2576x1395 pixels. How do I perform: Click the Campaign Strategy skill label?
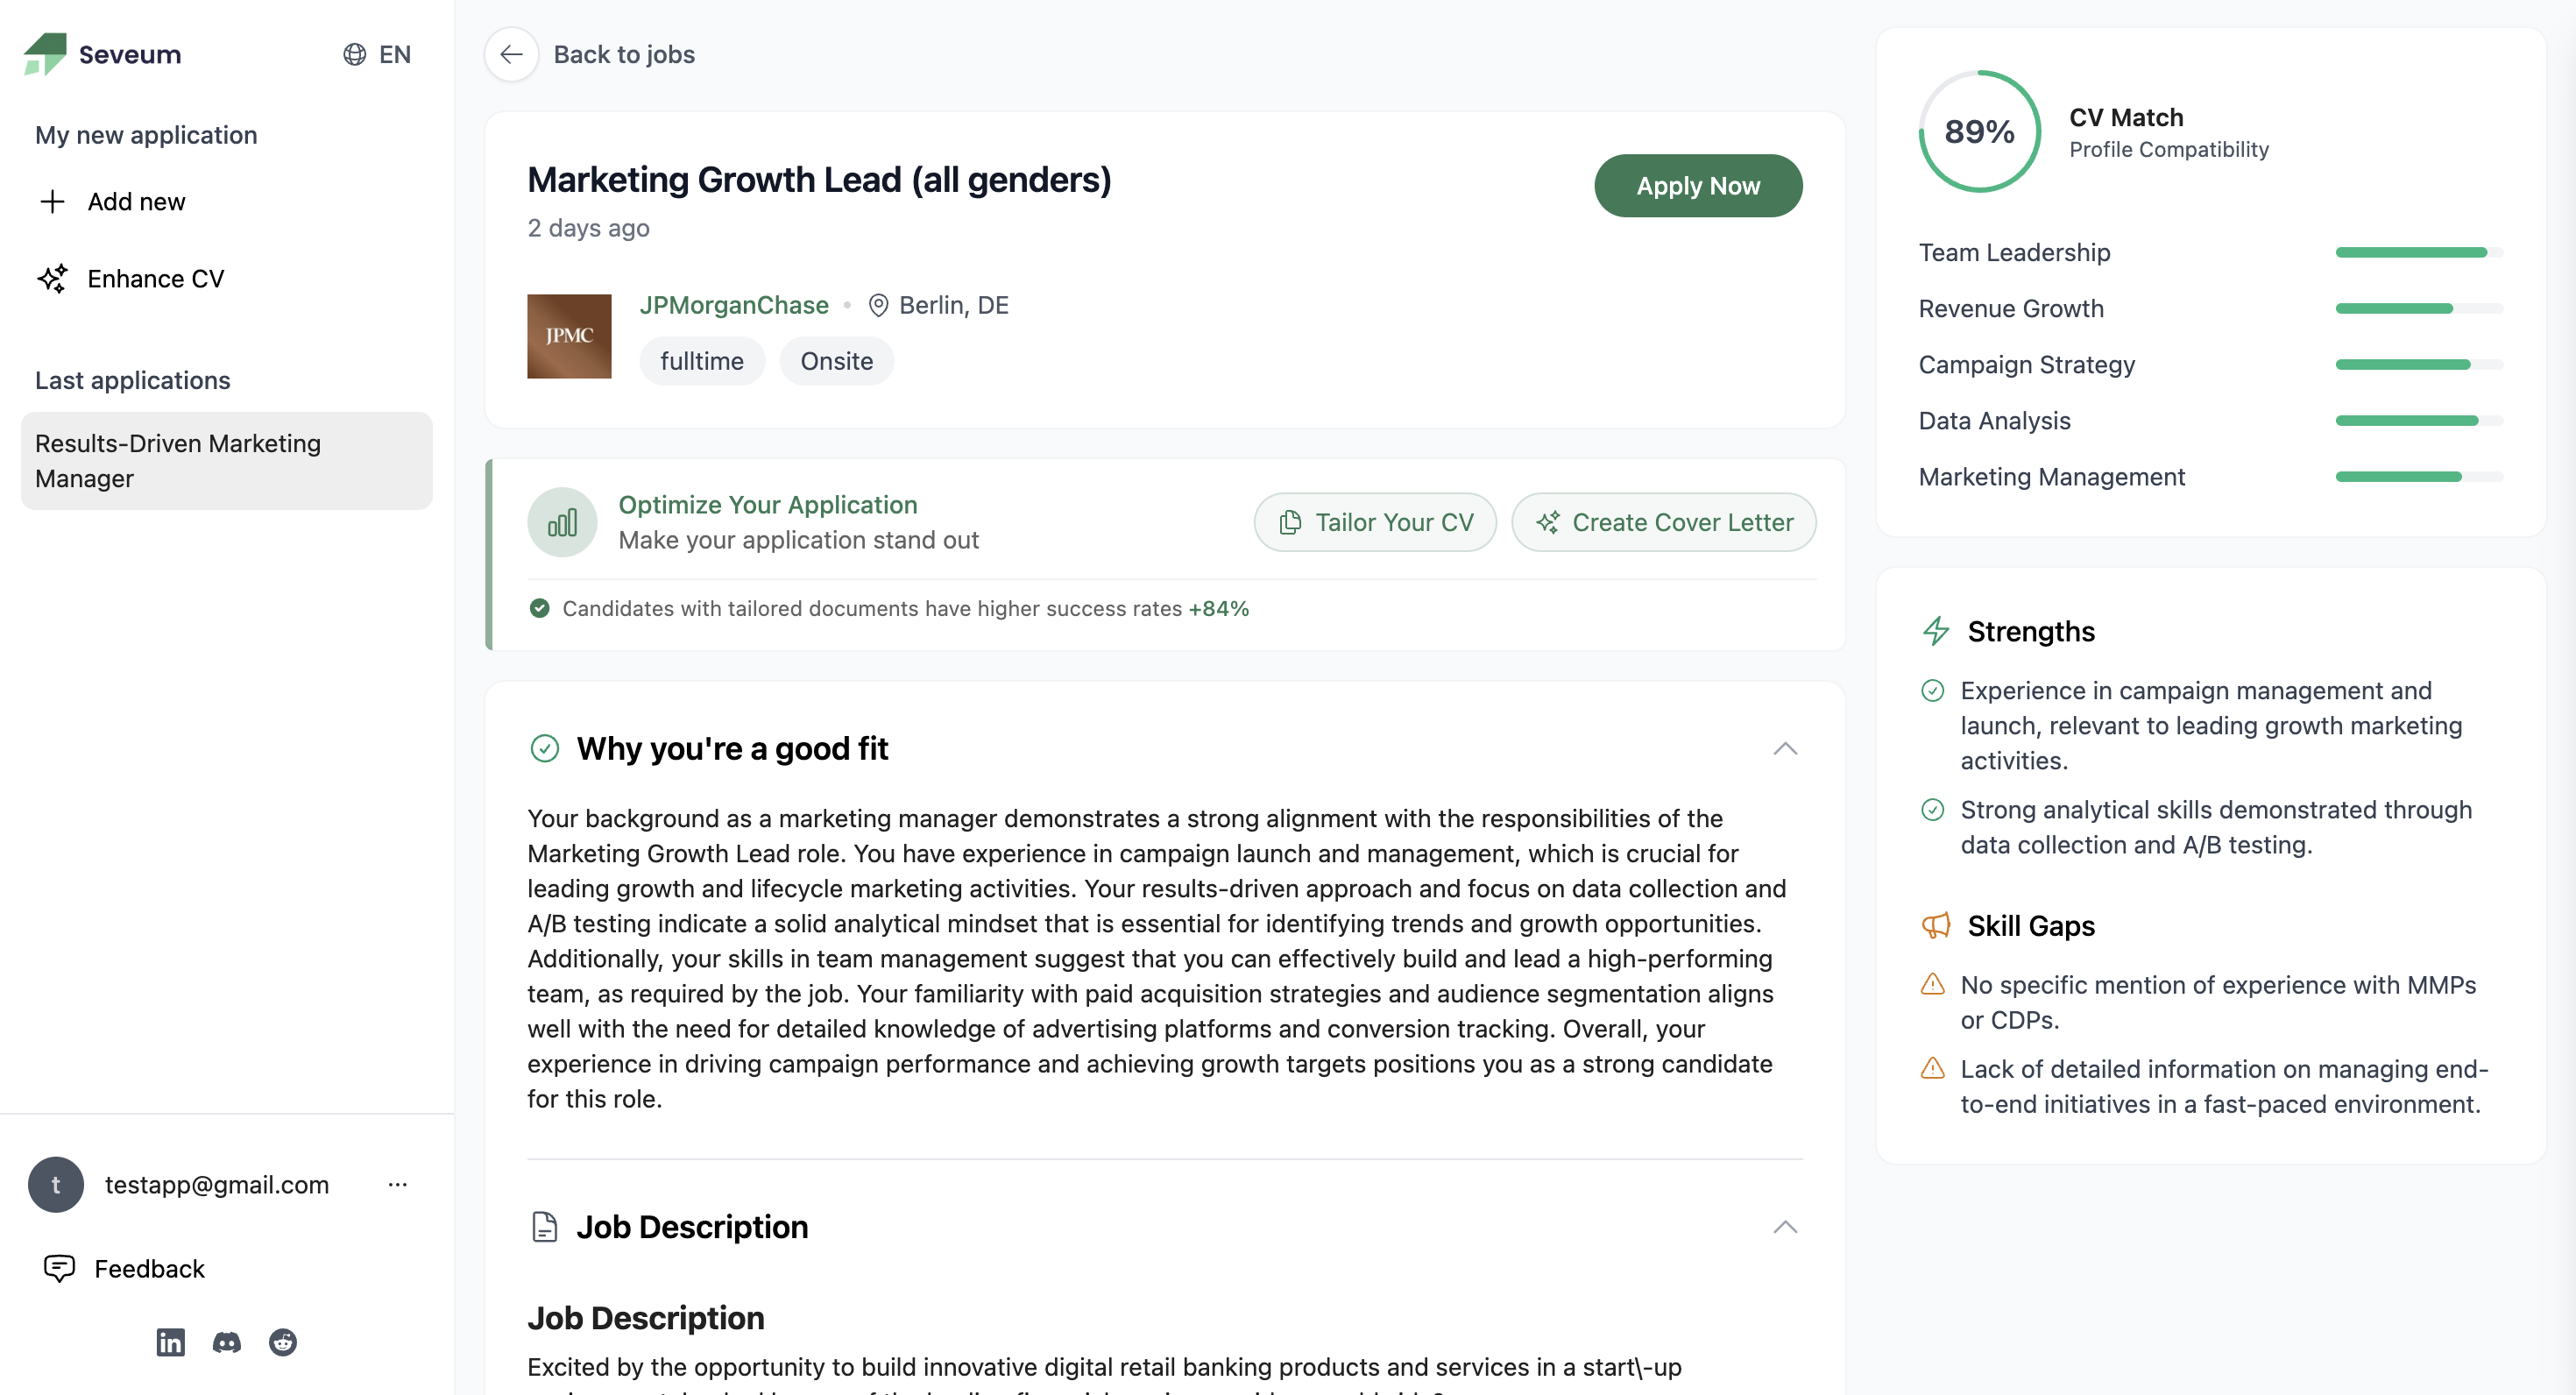click(2026, 365)
